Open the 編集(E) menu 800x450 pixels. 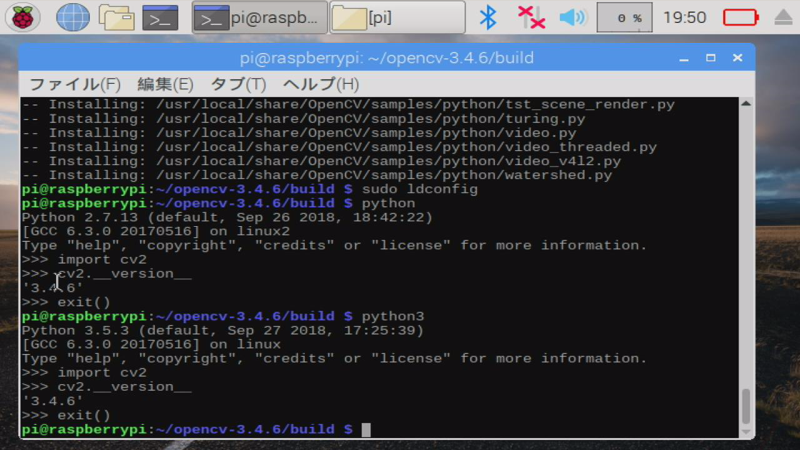(165, 84)
